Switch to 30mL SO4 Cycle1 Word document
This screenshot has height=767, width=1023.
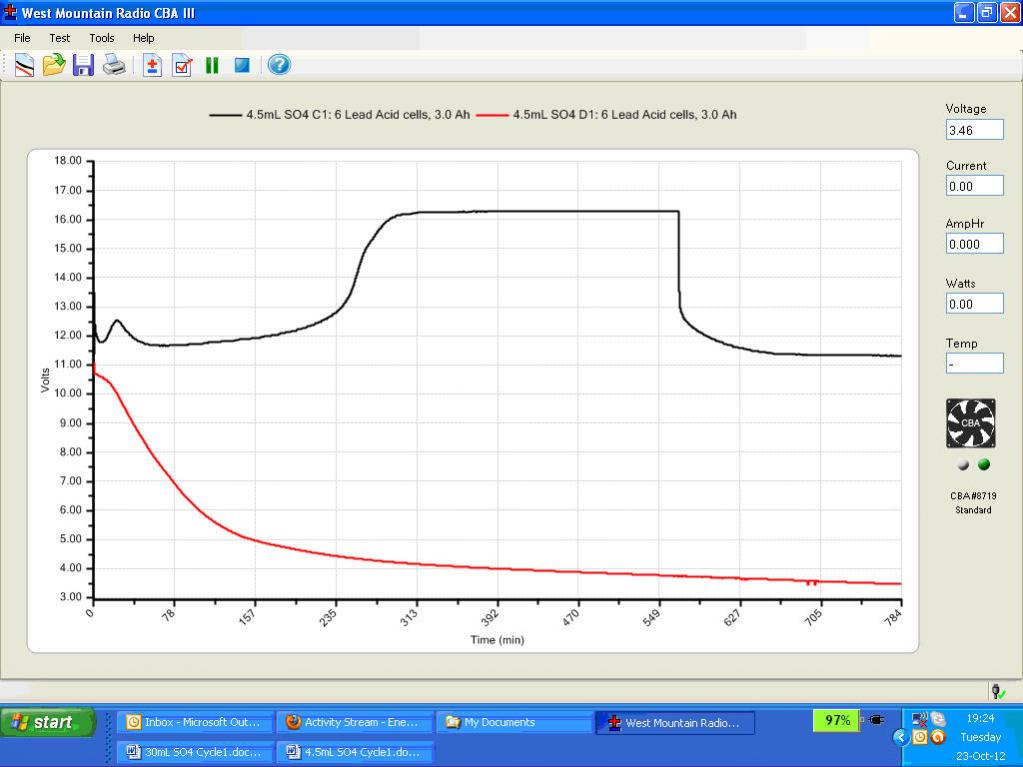click(194, 752)
